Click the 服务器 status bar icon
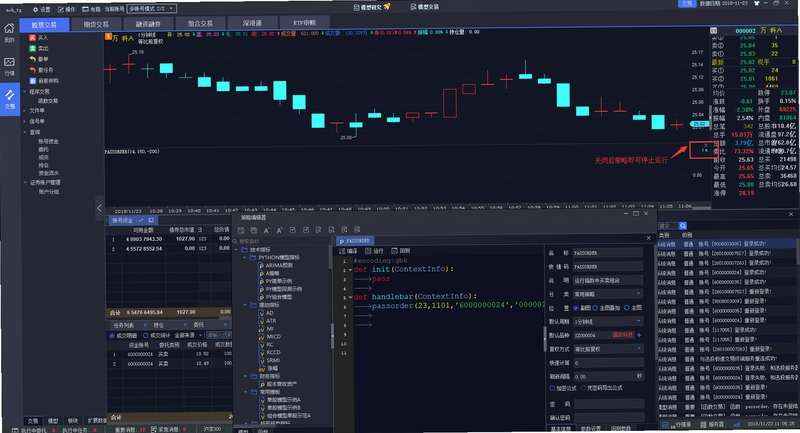The height and width of the screenshot is (433, 800). click(x=704, y=424)
